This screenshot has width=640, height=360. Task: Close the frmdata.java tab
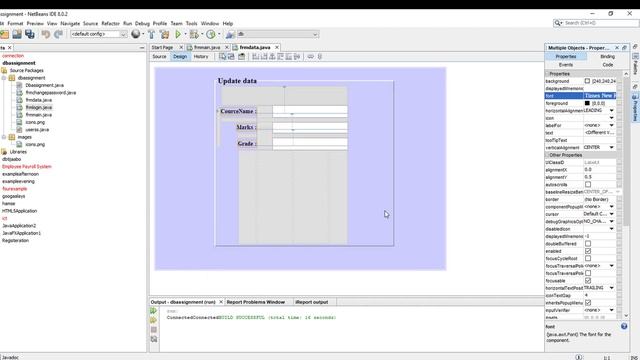coord(277,48)
